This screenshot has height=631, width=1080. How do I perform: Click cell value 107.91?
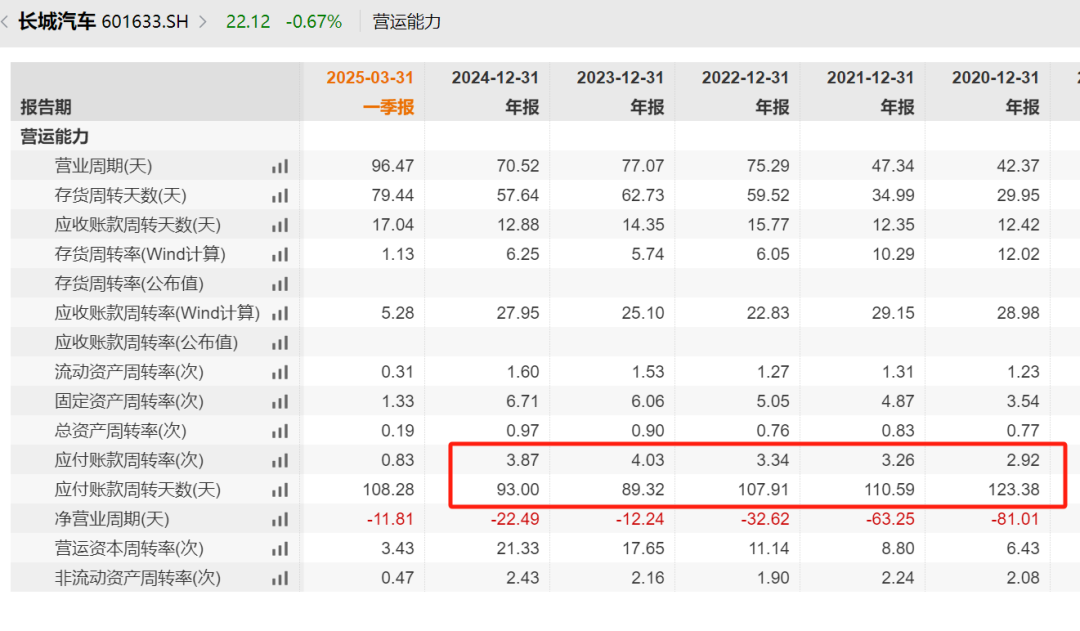[x=764, y=490]
